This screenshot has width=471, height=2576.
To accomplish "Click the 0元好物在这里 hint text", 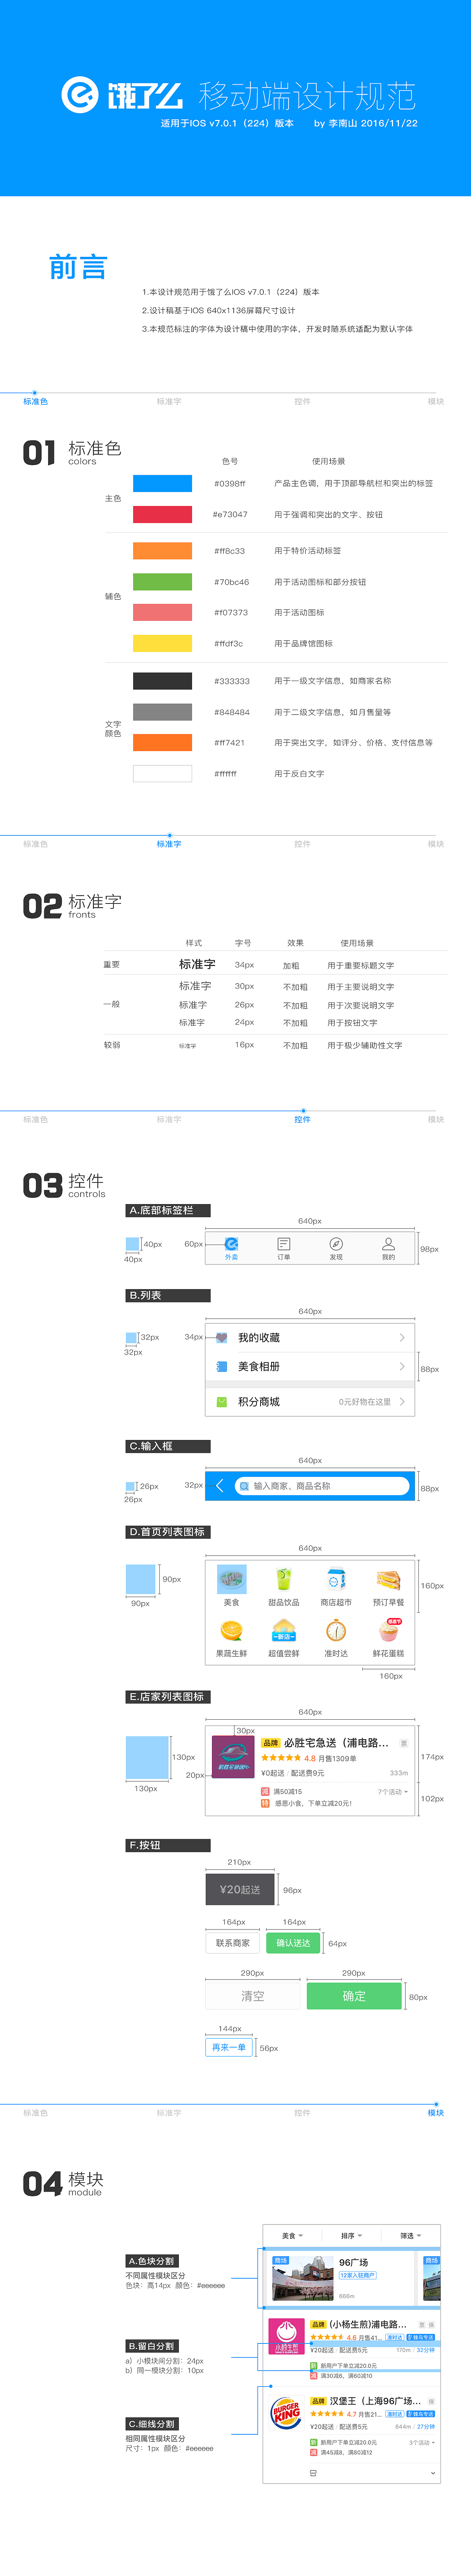I will (x=365, y=1402).
